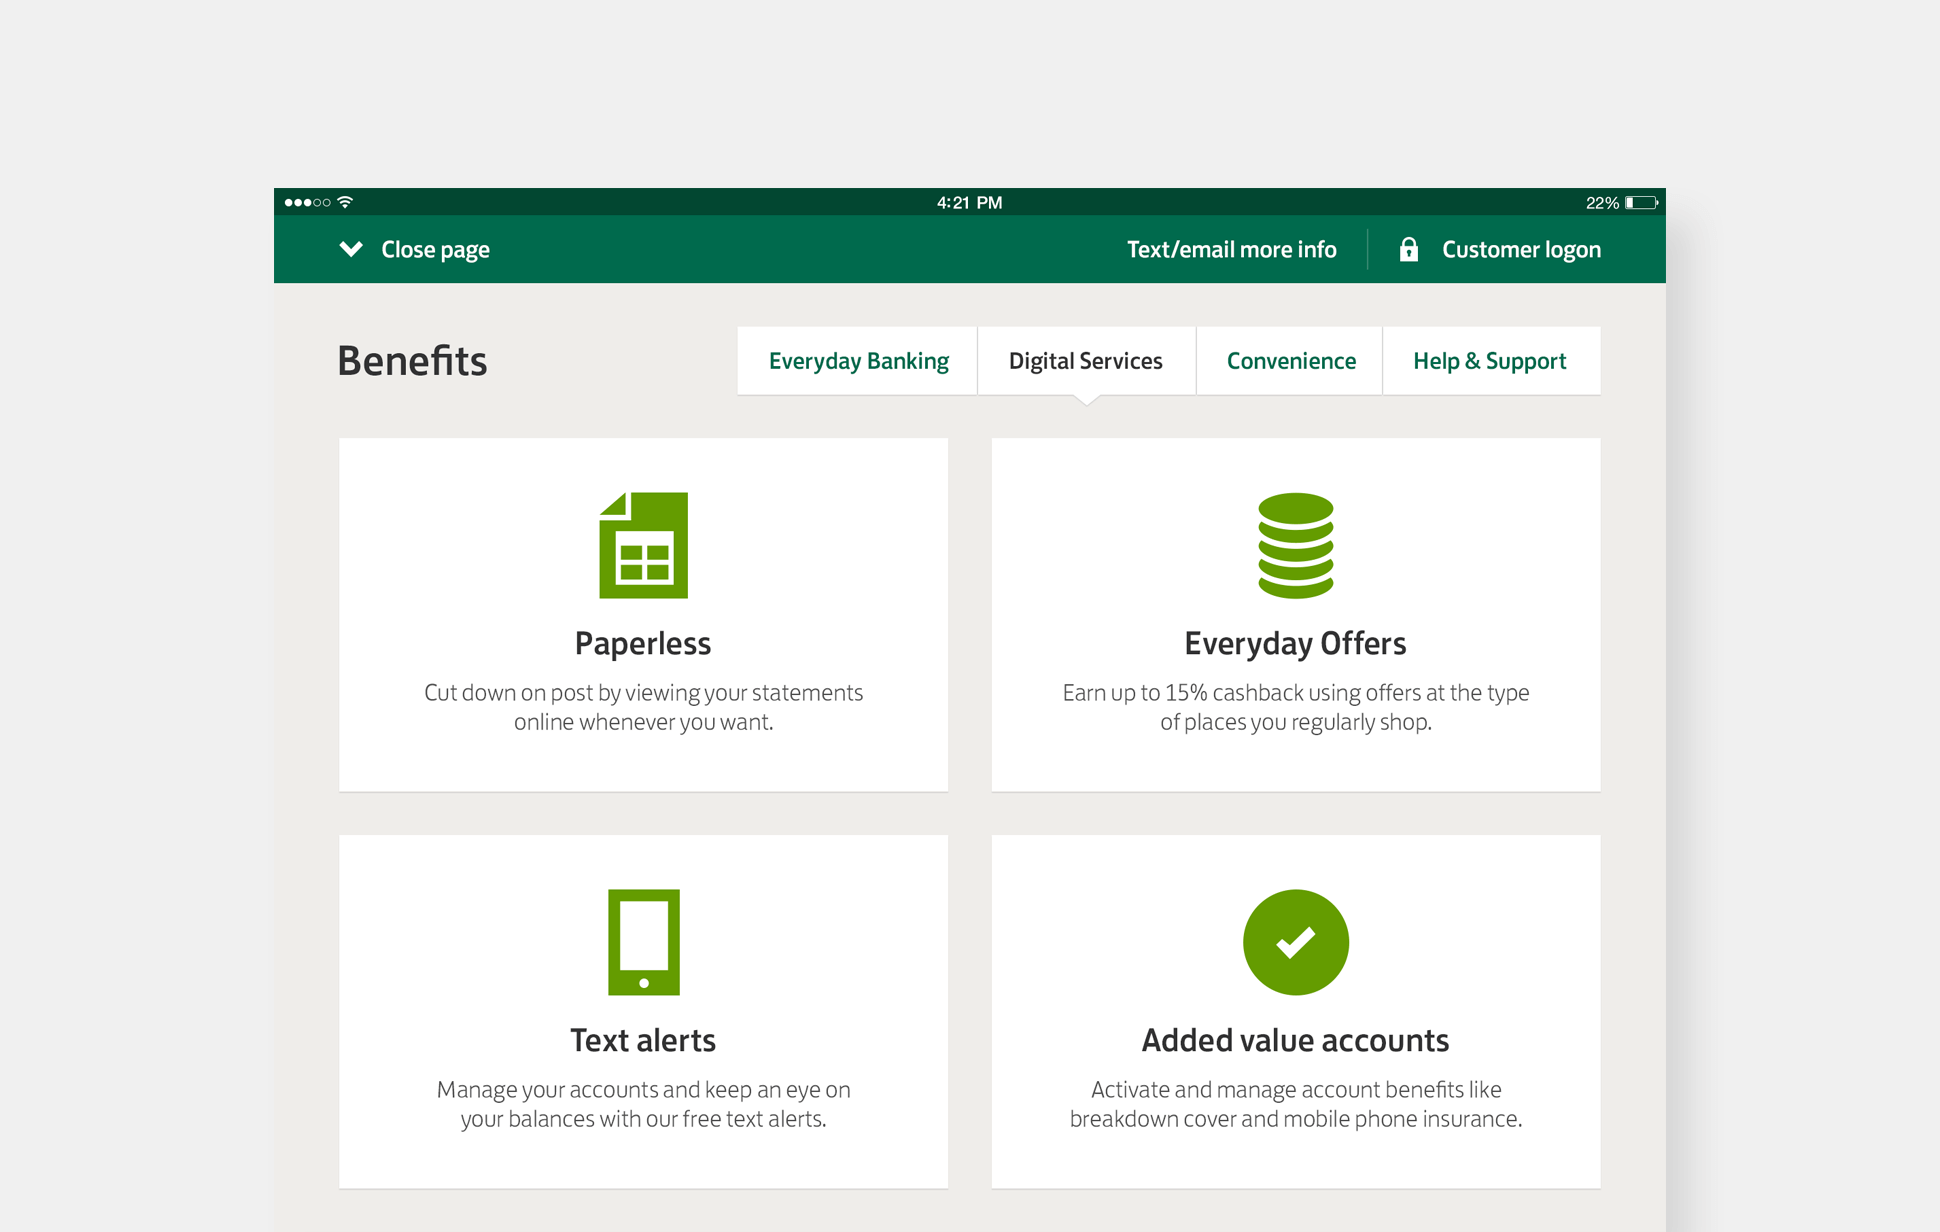This screenshot has height=1232, width=1940.
Task: Click the cellular signal dots icon
Action: pos(309,202)
